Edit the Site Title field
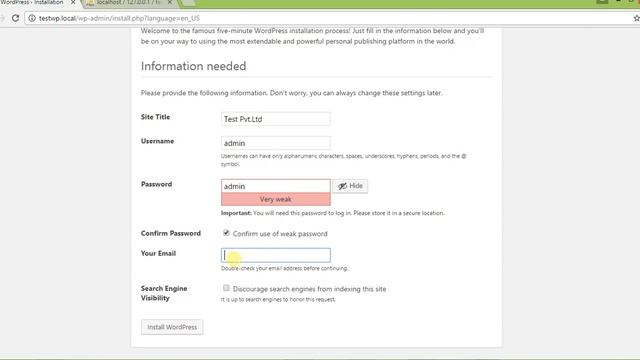 tap(276, 119)
